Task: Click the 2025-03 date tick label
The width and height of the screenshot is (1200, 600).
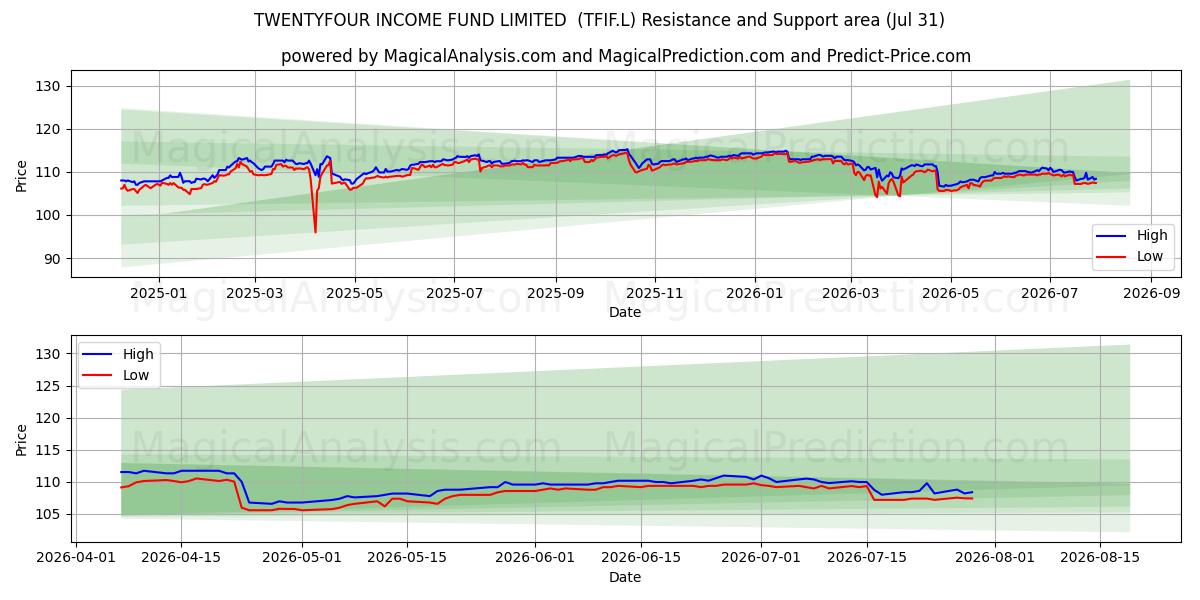Action: (254, 294)
